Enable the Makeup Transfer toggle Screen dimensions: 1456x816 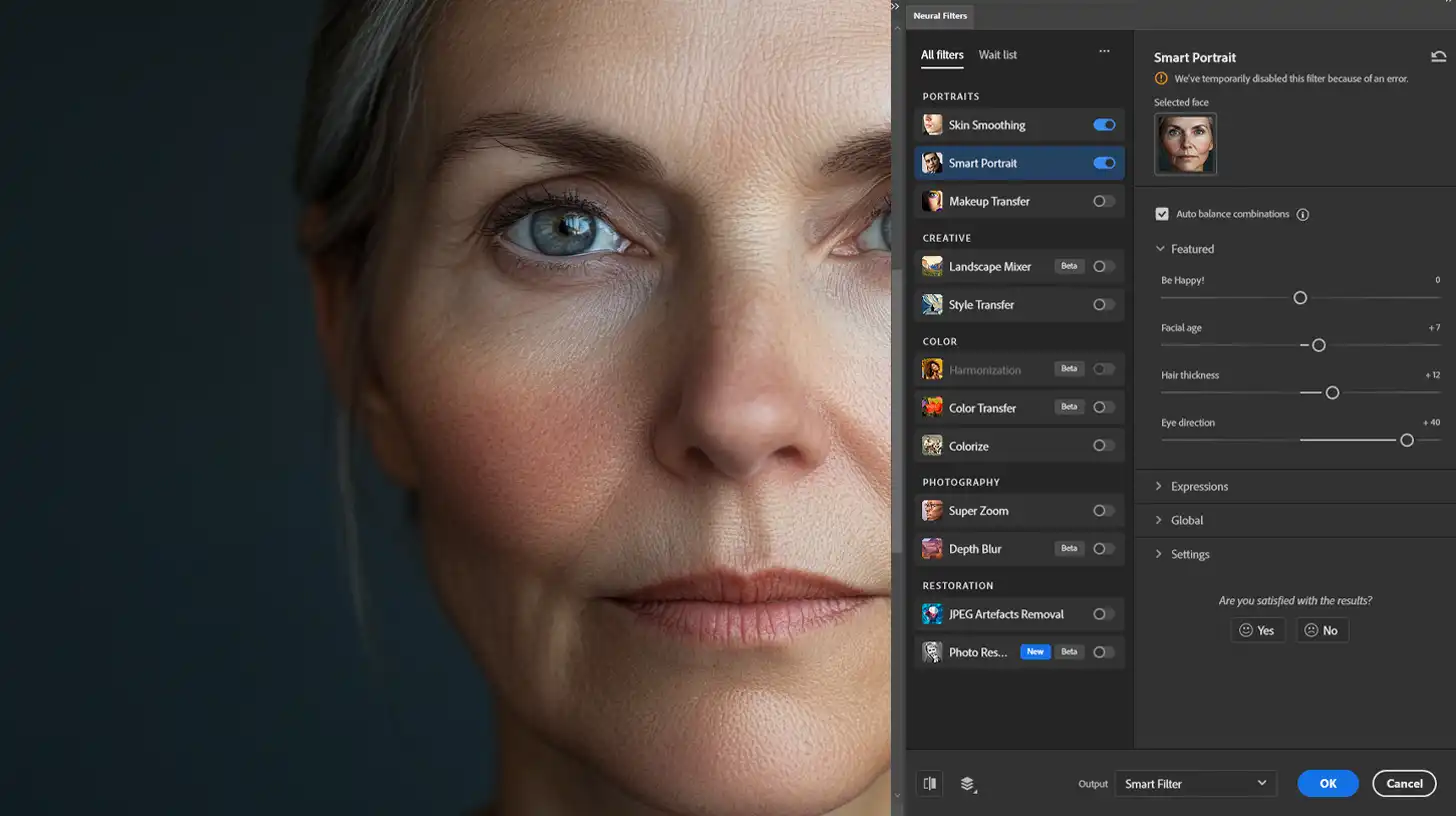[x=1104, y=201]
